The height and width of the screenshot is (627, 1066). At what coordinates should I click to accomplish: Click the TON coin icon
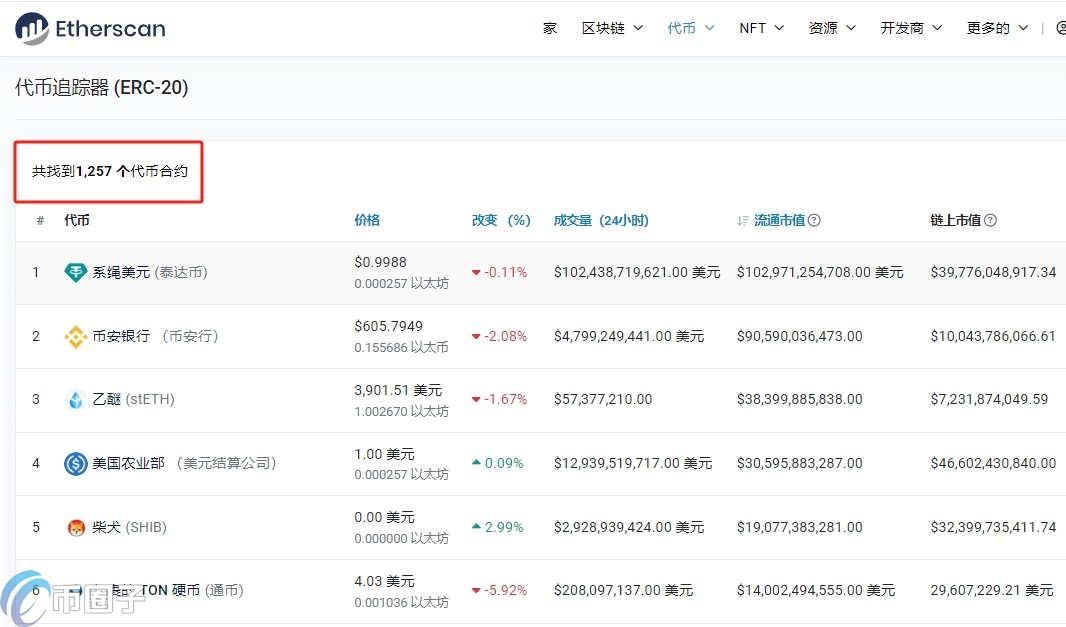click(74, 590)
